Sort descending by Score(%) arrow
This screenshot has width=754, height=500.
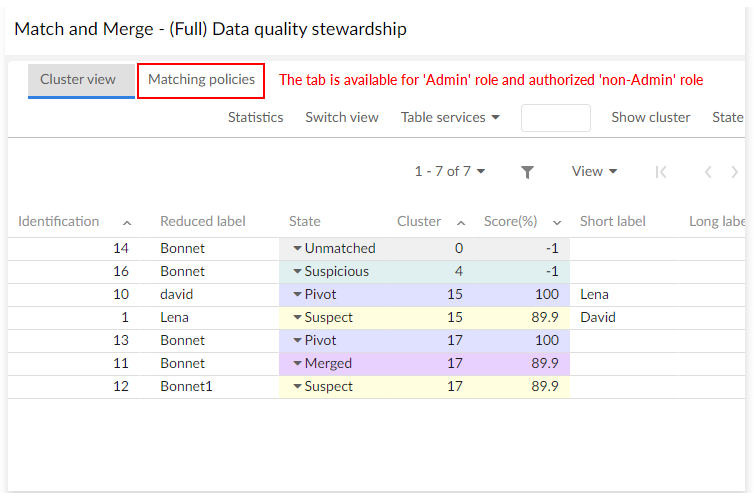pyautogui.click(x=557, y=222)
